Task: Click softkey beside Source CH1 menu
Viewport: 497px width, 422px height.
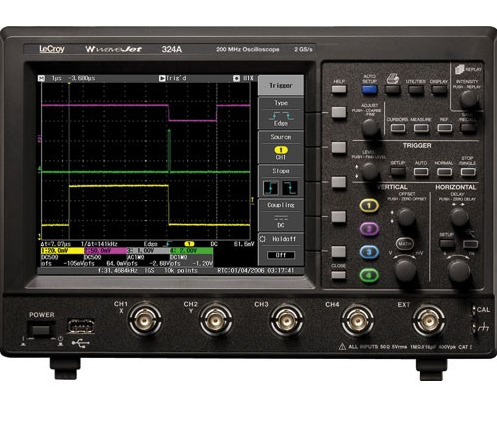Action: click(339, 147)
